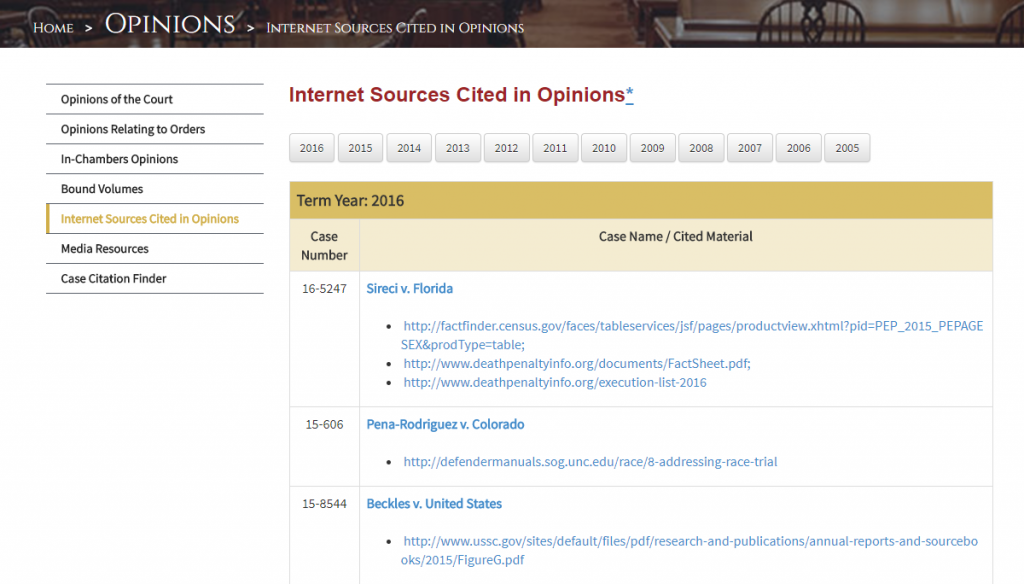
Task: Go to Home in breadcrumb
Action: [x=53, y=27]
